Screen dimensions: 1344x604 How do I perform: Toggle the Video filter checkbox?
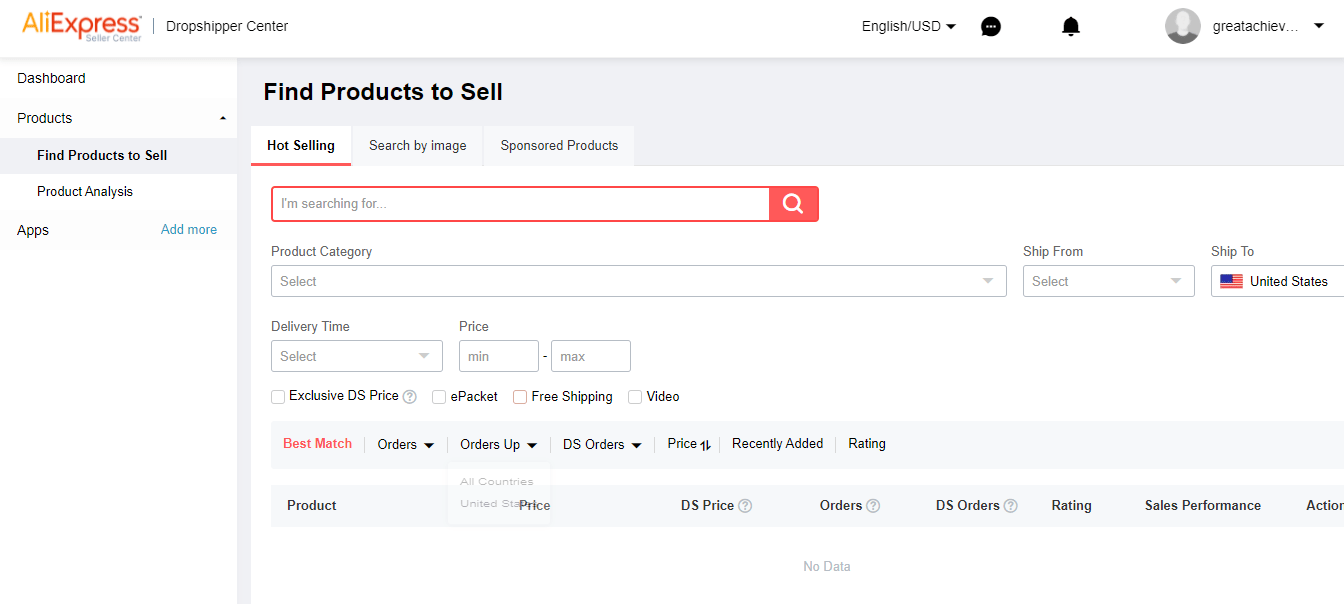point(635,397)
